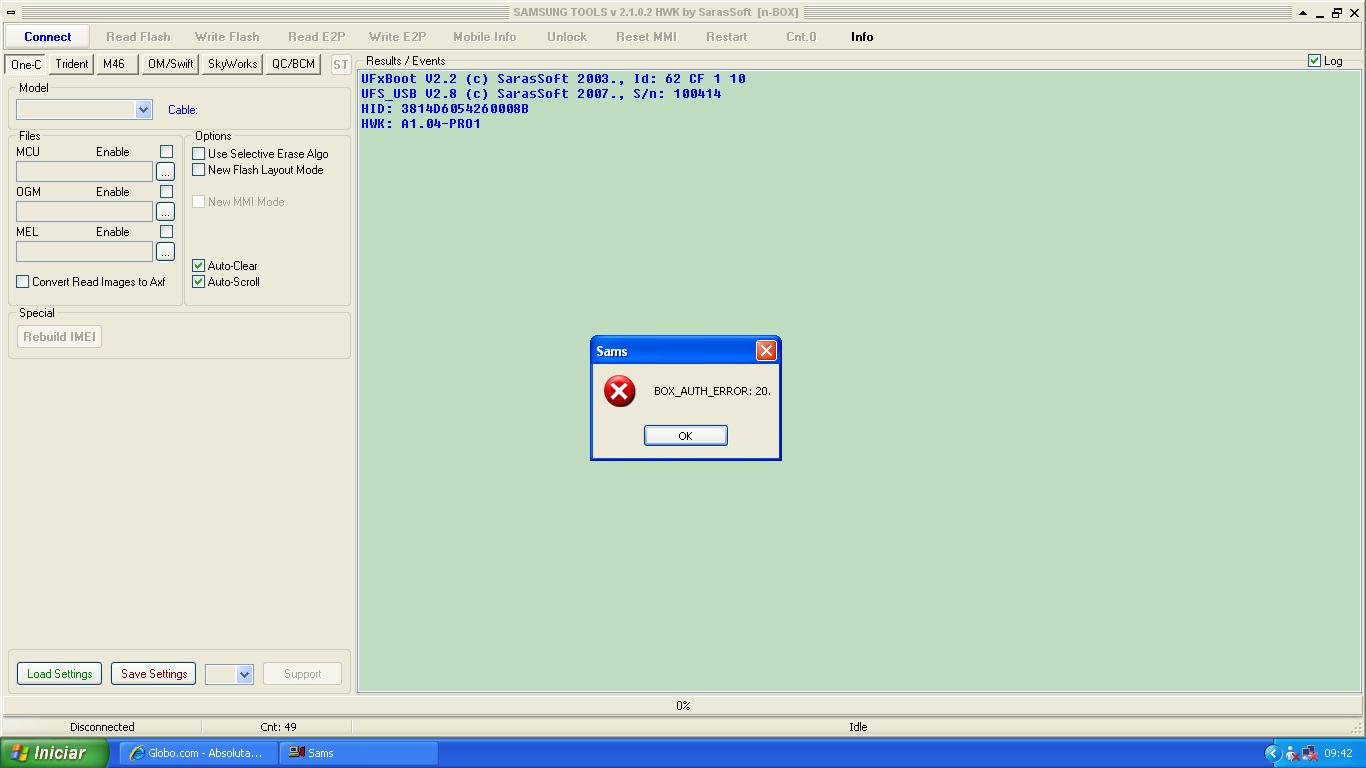
Task: Click the Idle status bar entry
Action: pyautogui.click(x=858, y=727)
